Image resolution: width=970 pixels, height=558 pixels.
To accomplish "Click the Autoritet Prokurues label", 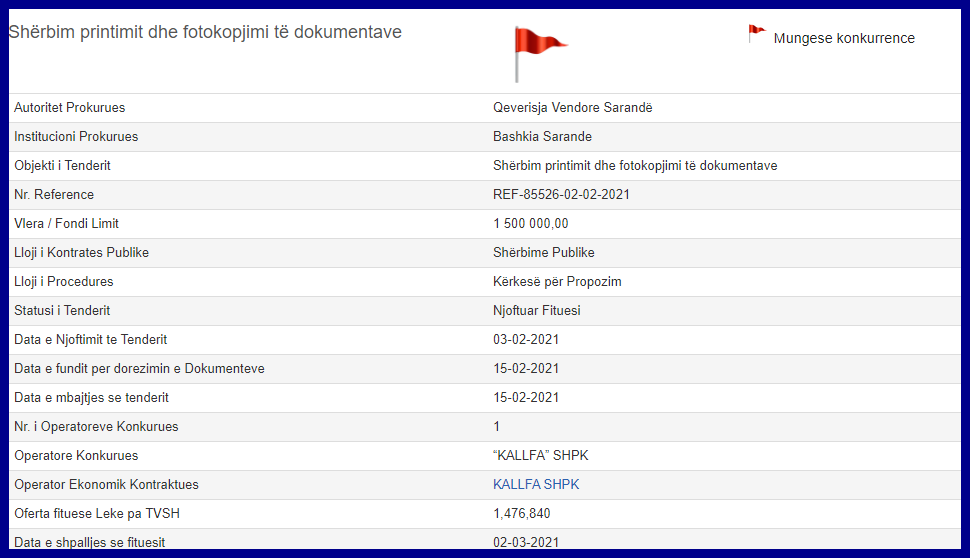I will (x=69, y=108).
